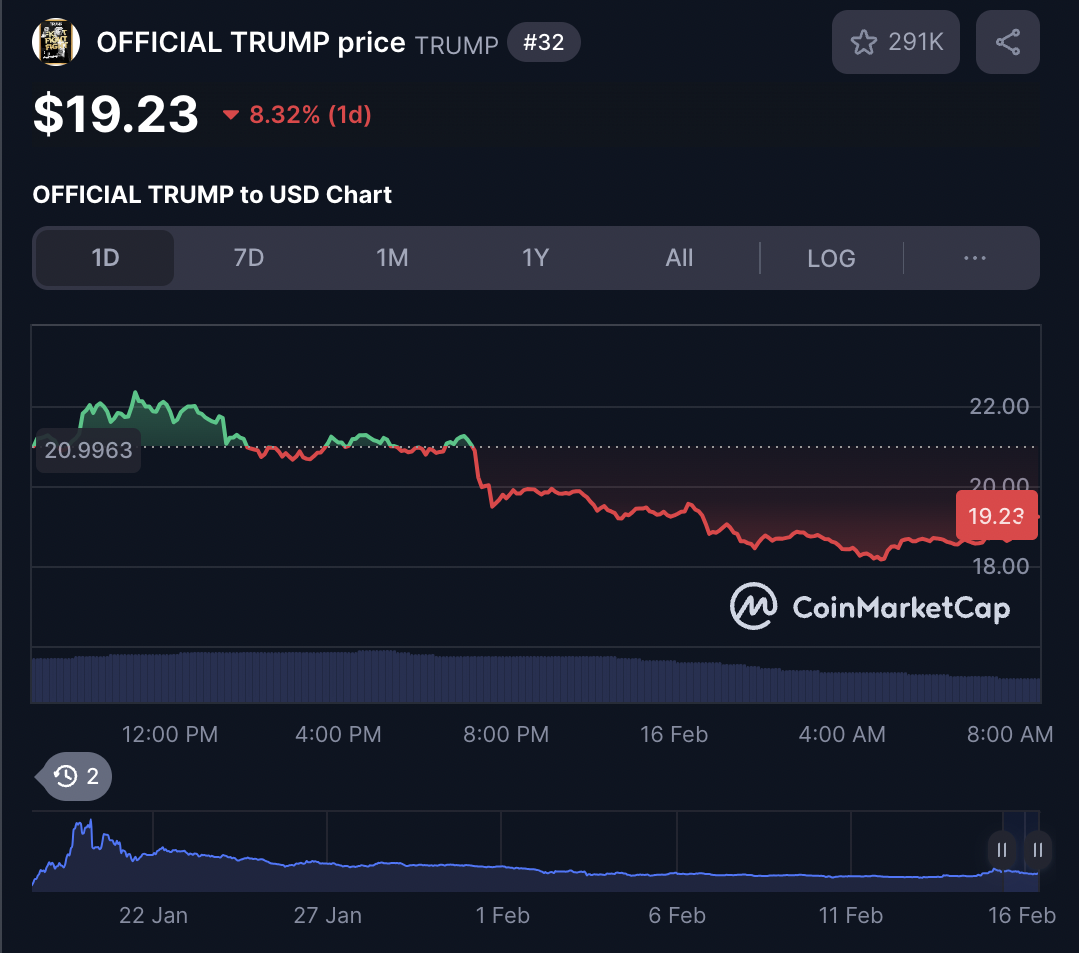1079x953 pixels.
Task: Open the more chart options ellipsis
Action: [x=974, y=258]
